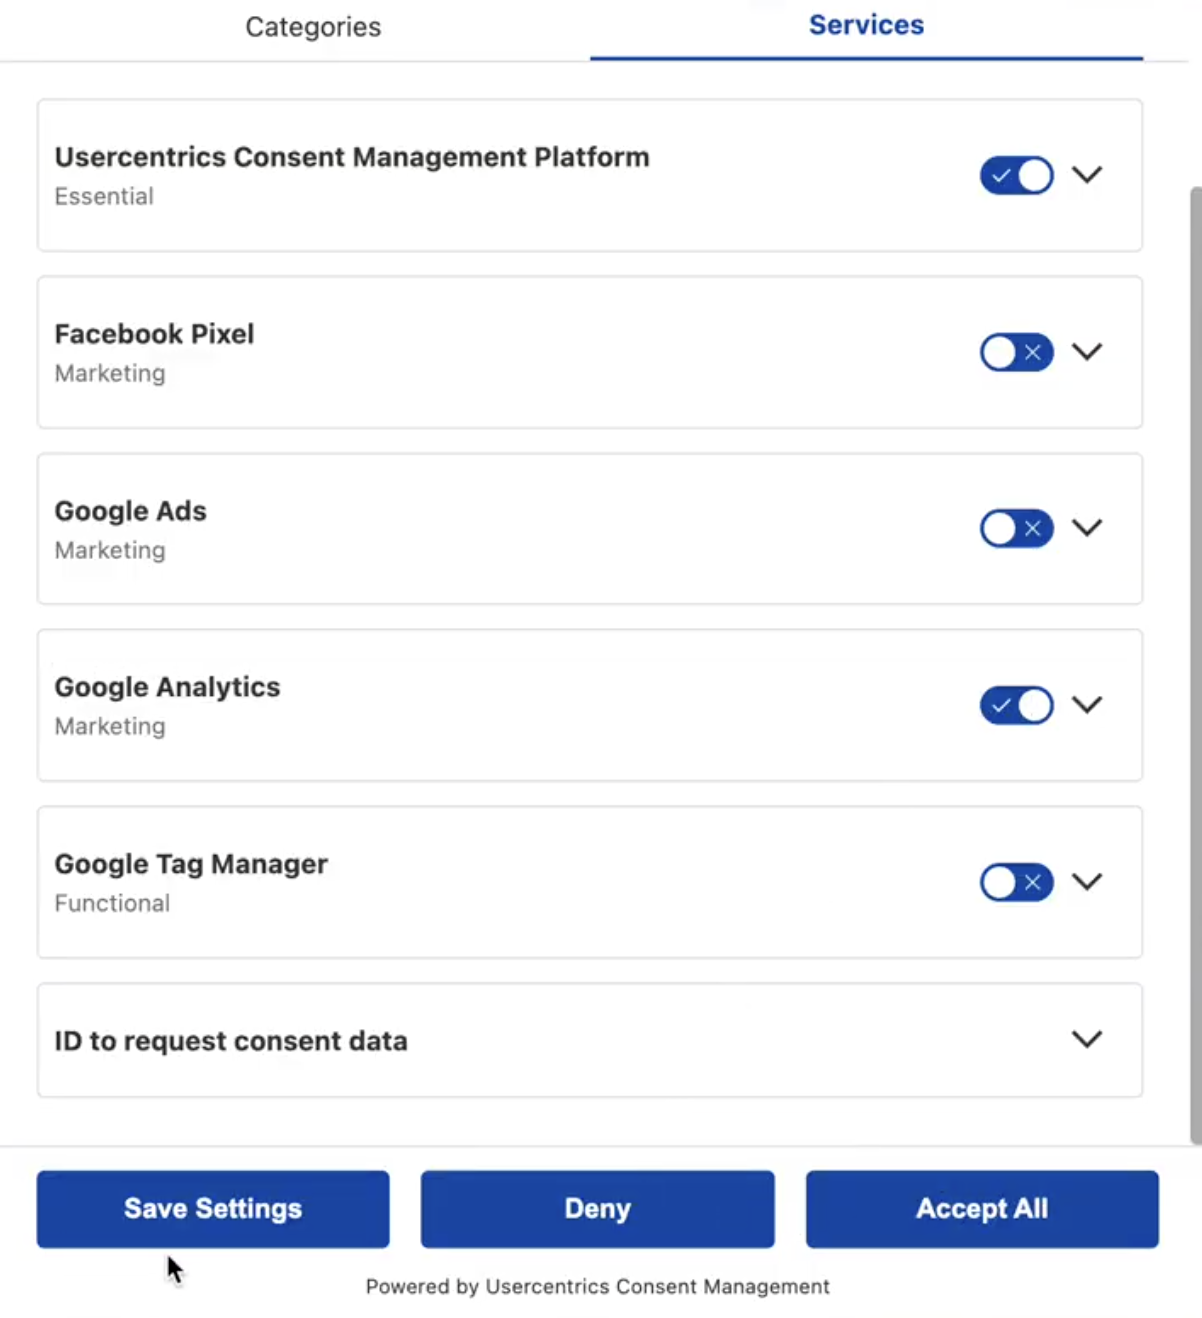Screen dimensions: 1202x1318
Task: Expand Usercentrics Consent Management Platform details chevron
Action: [1087, 174]
